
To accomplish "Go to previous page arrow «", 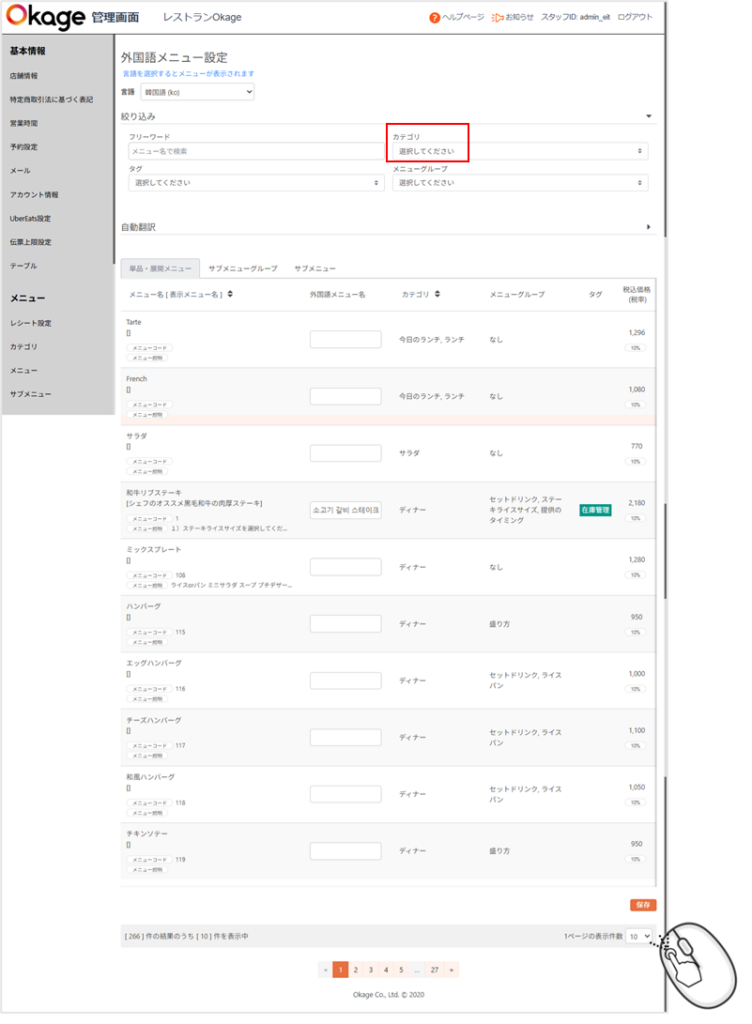I will point(325,969).
